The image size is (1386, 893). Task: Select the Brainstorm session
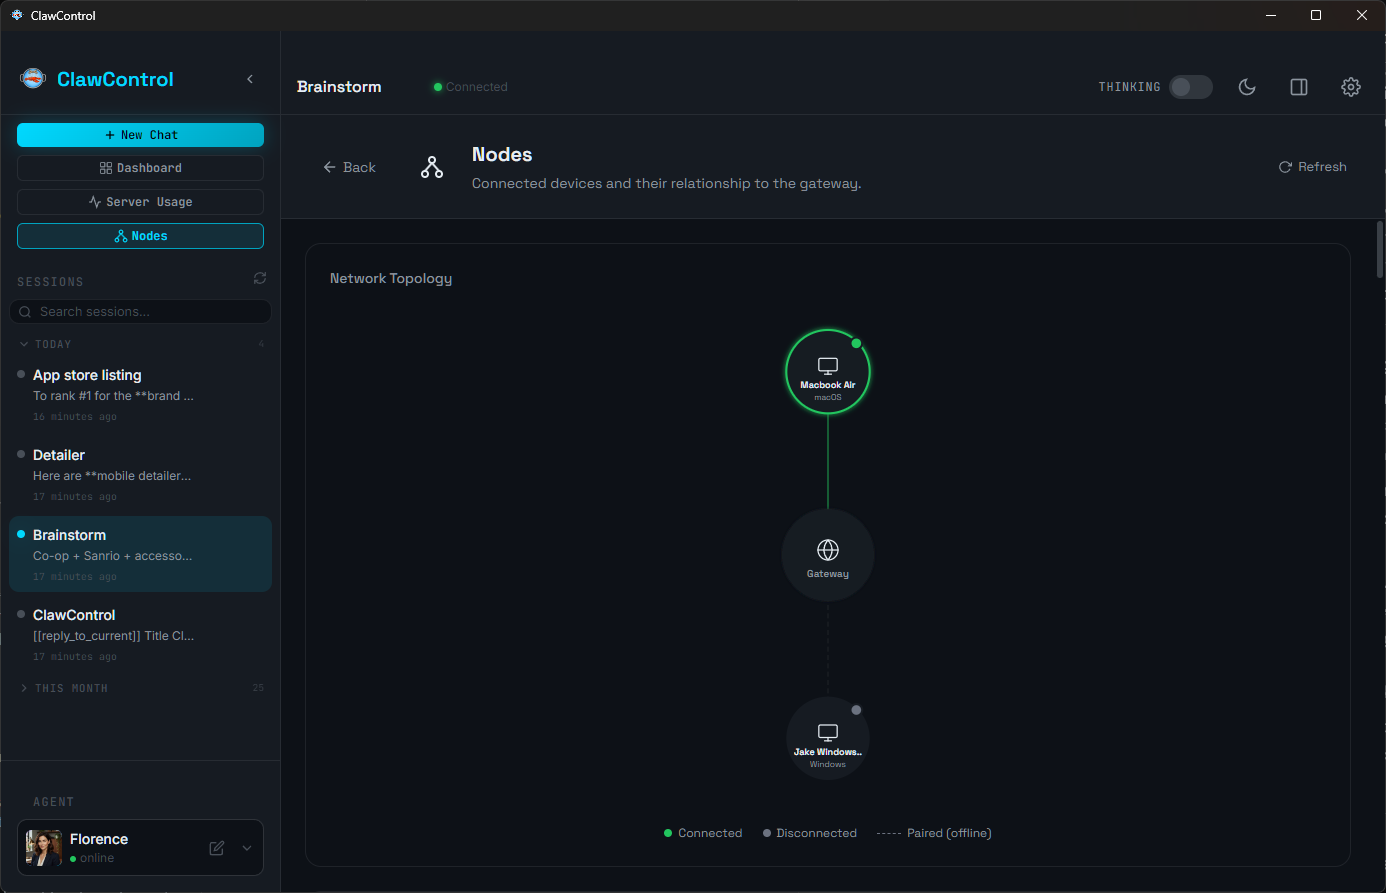point(140,553)
